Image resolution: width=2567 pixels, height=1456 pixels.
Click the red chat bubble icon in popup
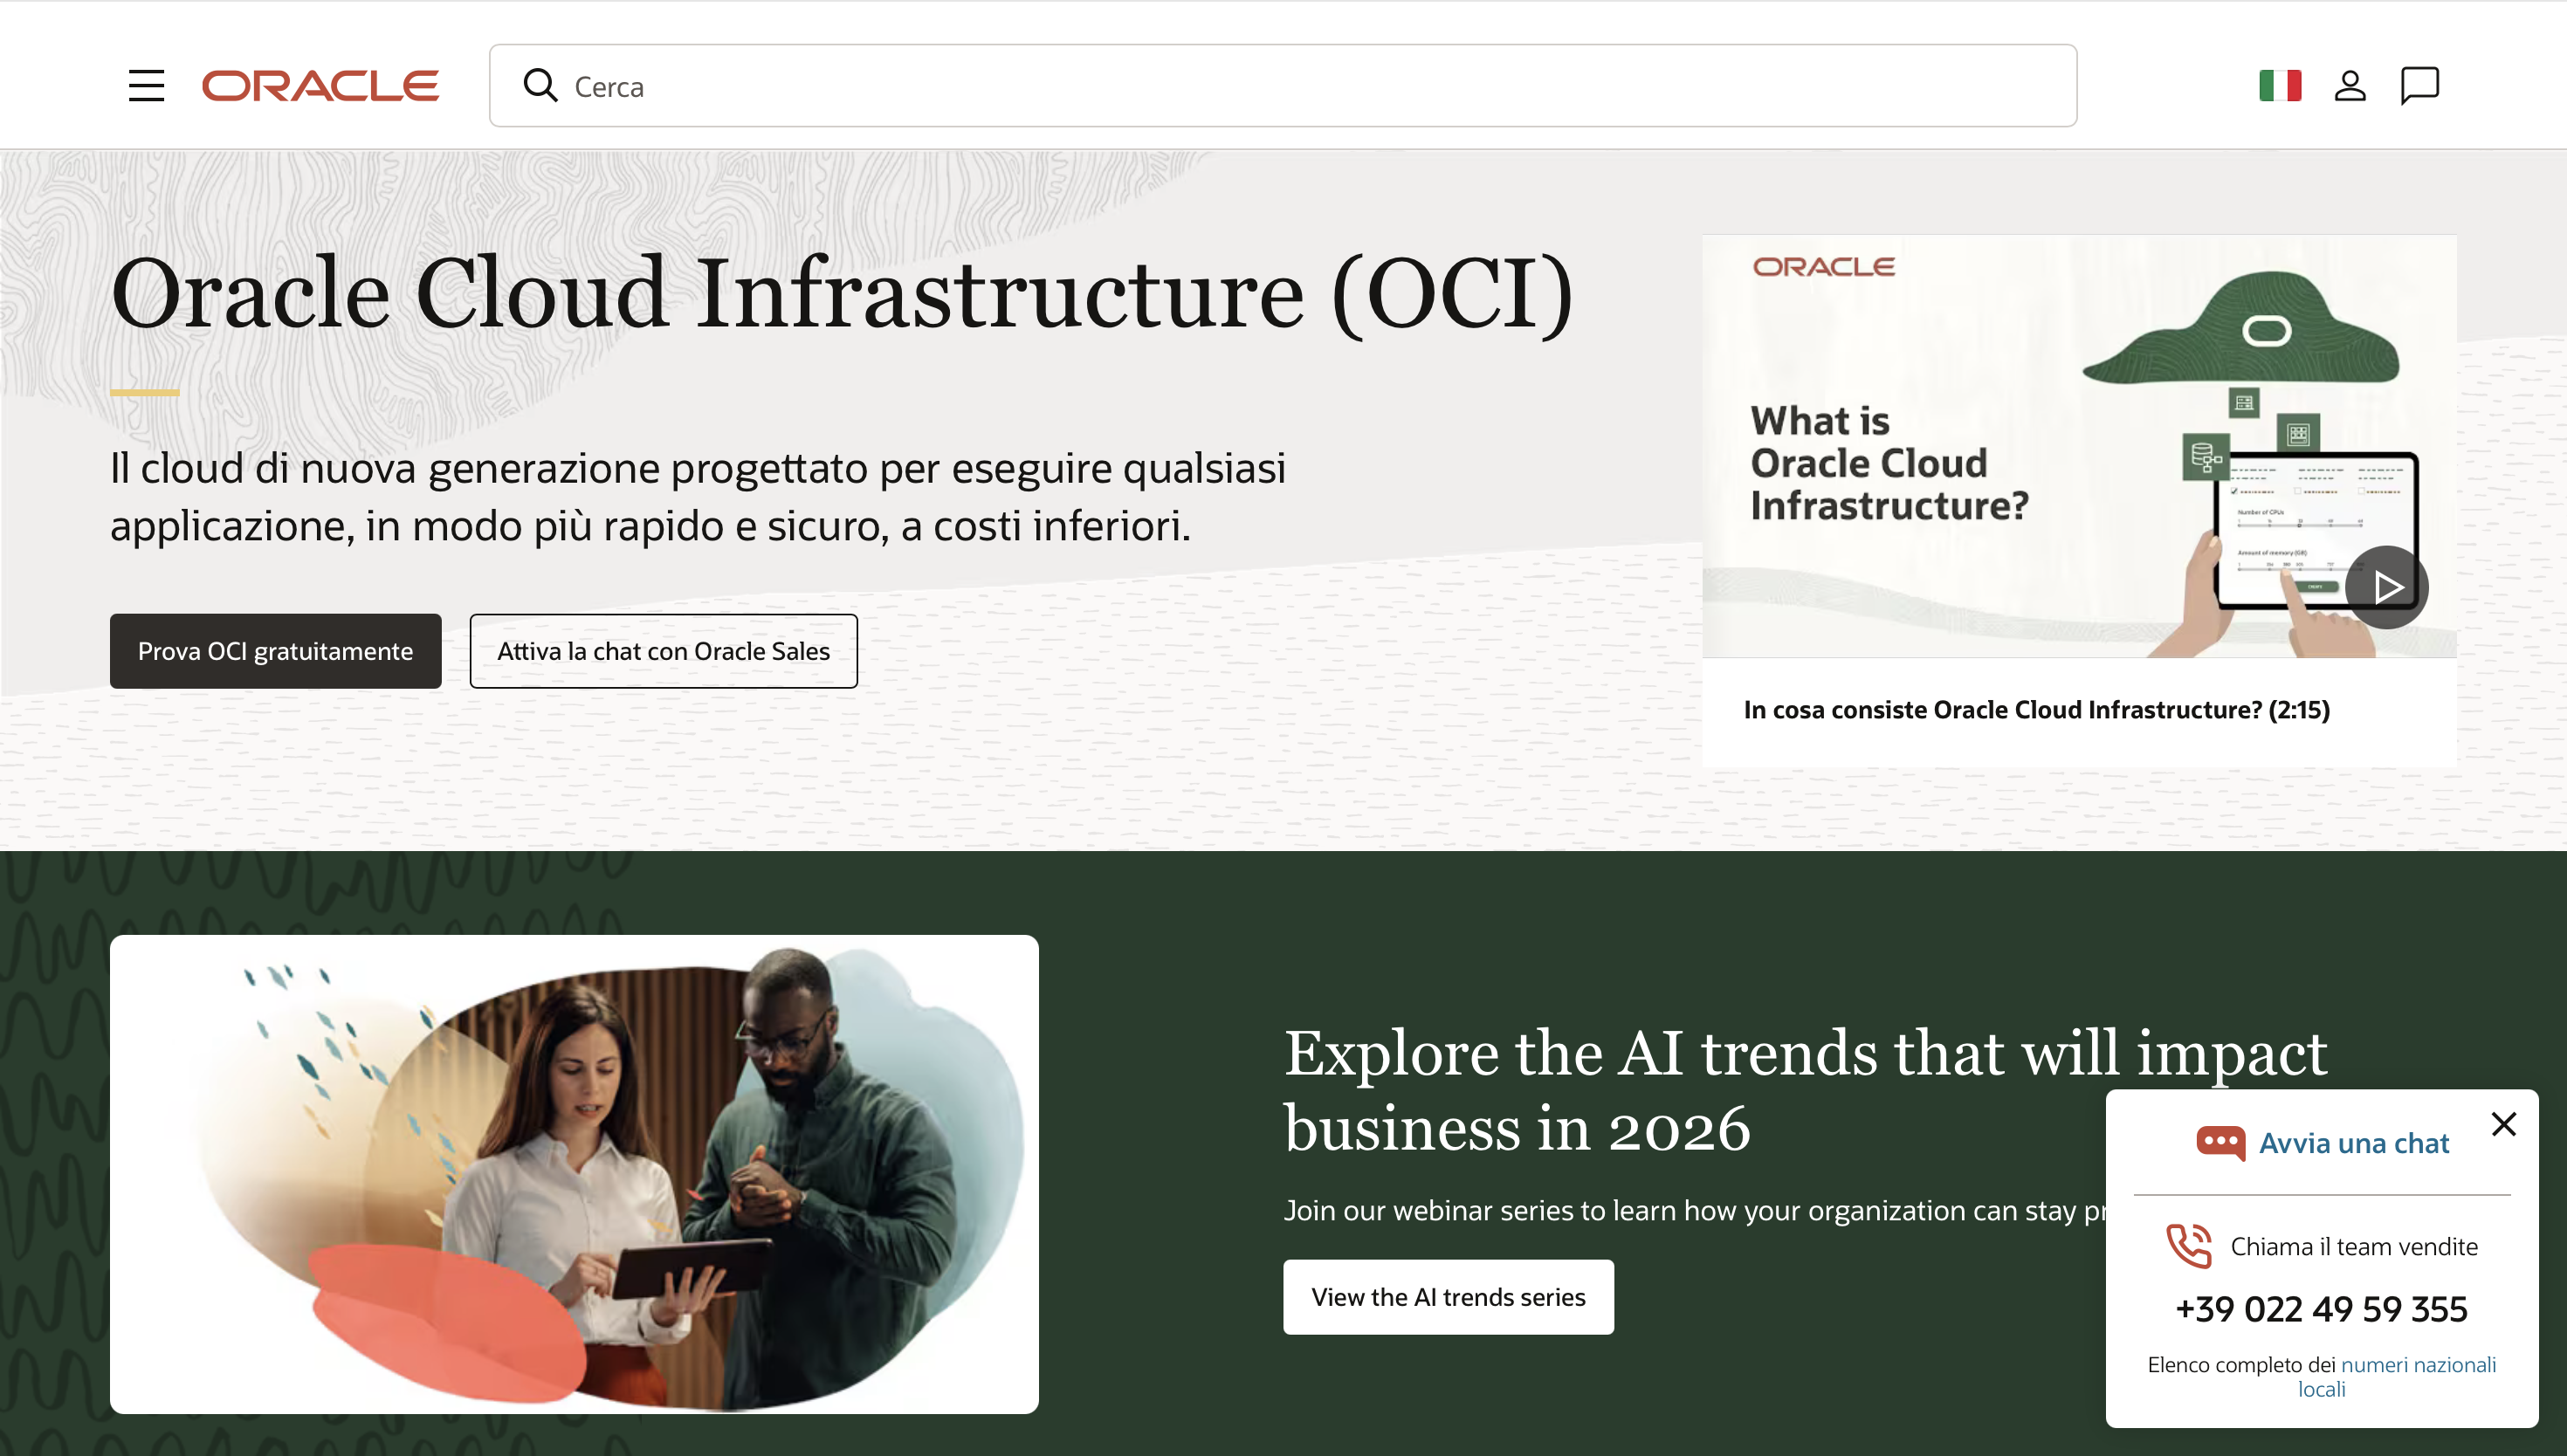(2220, 1142)
